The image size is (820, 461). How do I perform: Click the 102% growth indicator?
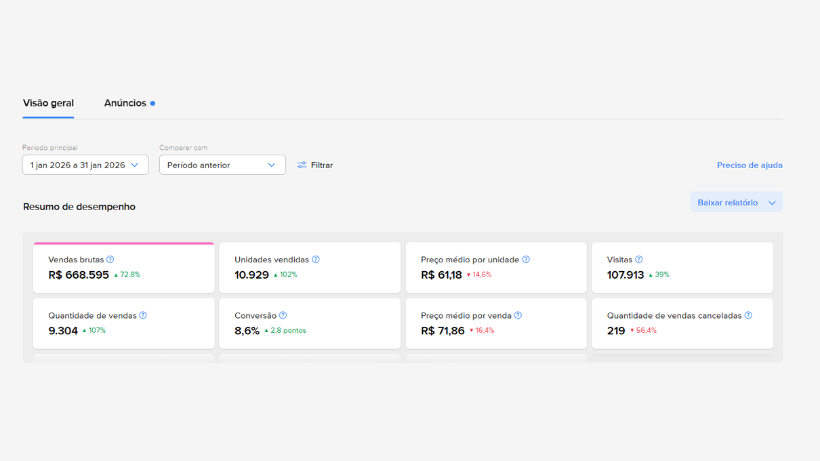pyautogui.click(x=286, y=274)
